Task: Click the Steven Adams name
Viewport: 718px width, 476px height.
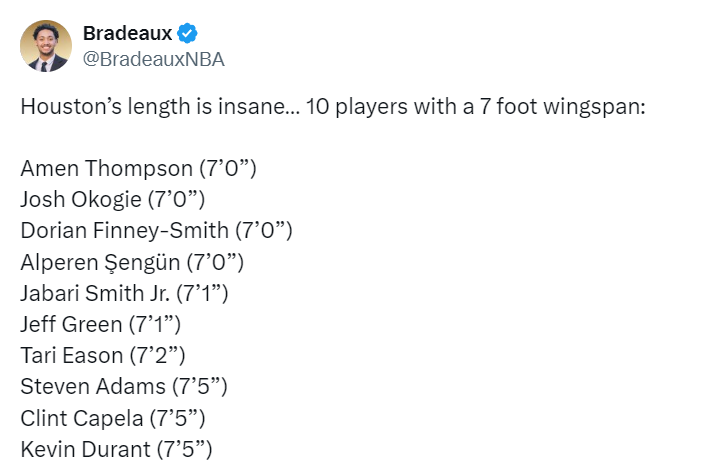Action: coord(94,387)
